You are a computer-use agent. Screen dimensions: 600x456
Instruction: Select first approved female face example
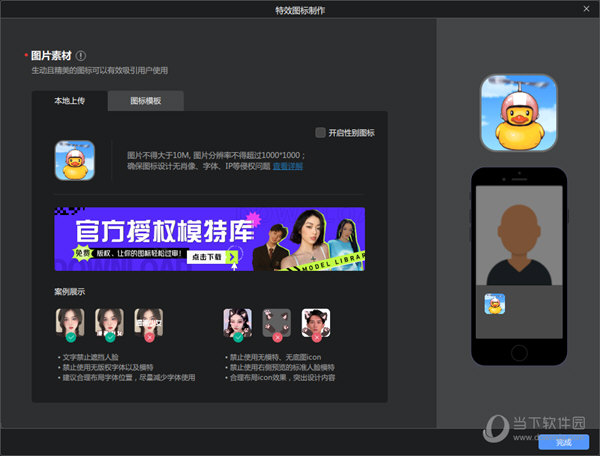[70, 323]
